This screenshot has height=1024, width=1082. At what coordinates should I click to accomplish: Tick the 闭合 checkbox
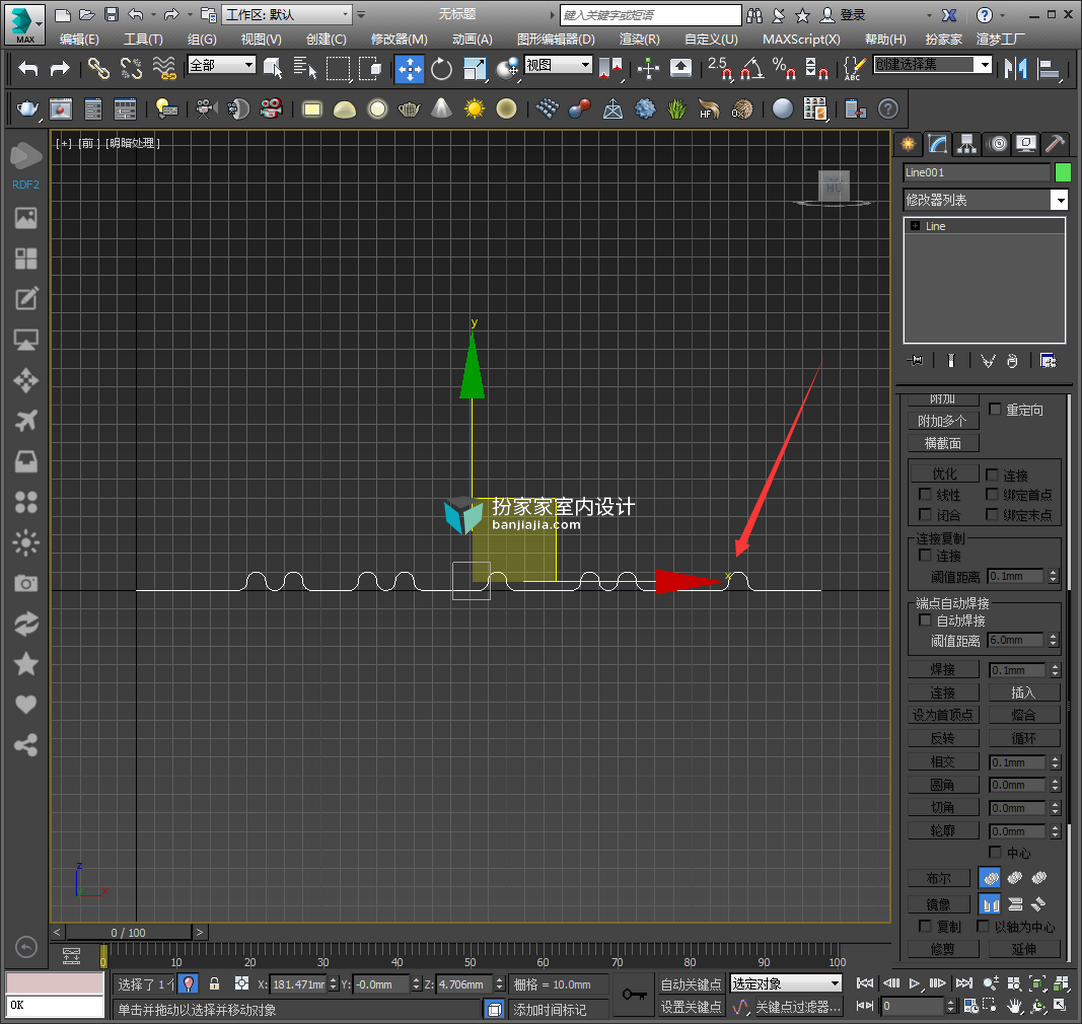click(x=925, y=514)
